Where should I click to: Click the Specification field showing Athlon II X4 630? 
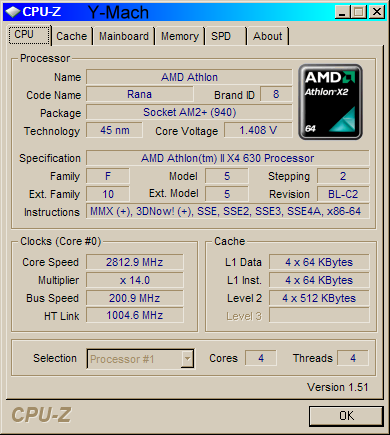pos(228,158)
